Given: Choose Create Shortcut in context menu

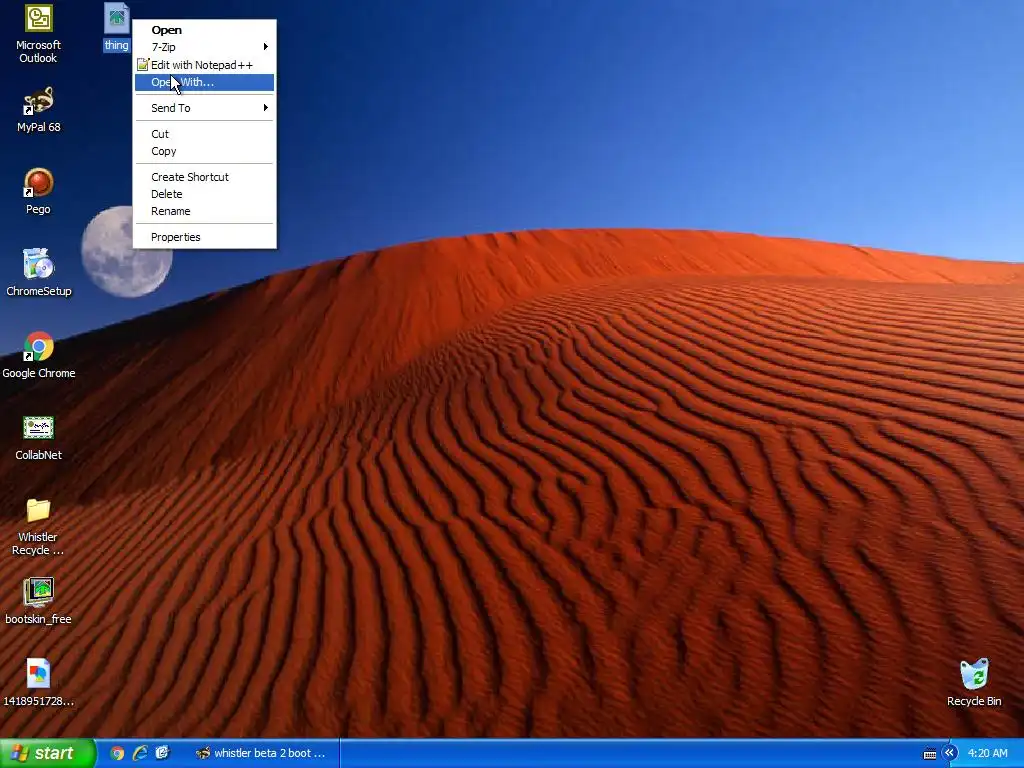Looking at the screenshot, I should pos(204,177).
